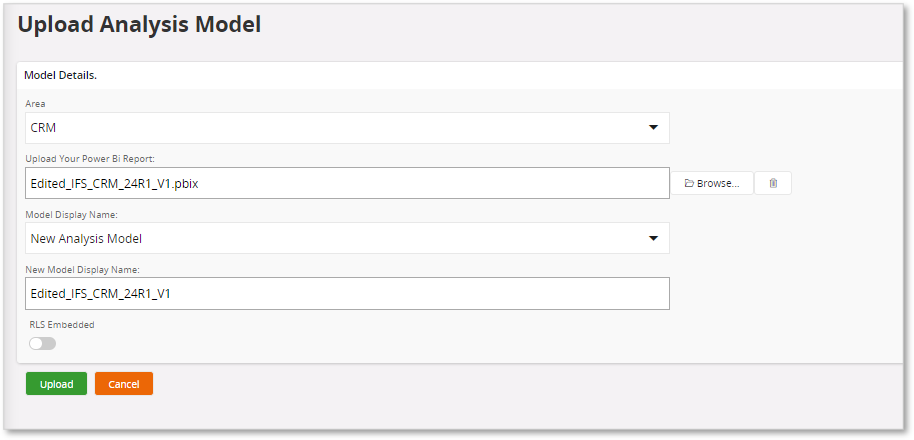Viewport: 914px width, 440px height.
Task: Click the Model Display Name label
Action: (x=72, y=215)
